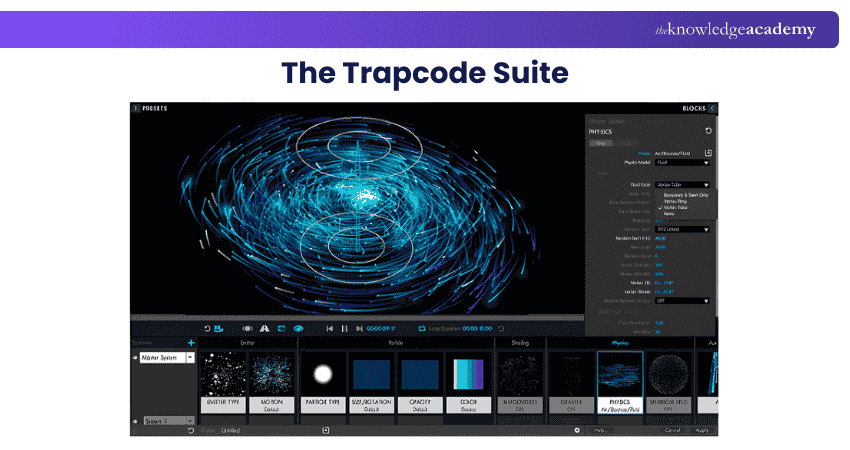Toggle the floor grid road icon
This screenshot has height=450, width=850.
coord(264,329)
